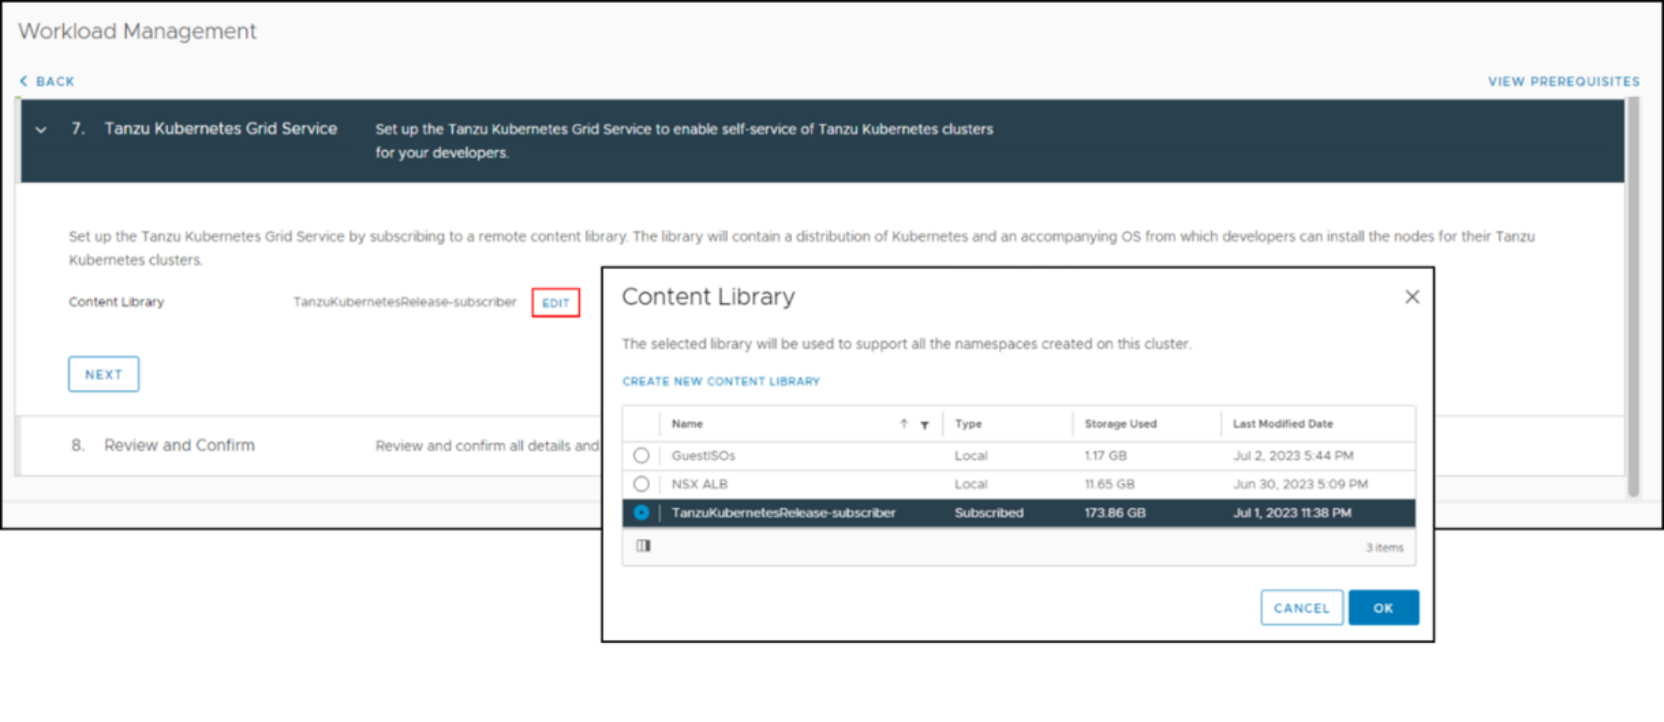The image size is (1664, 722).
Task: Select the NSX ALB radio button
Action: (x=641, y=484)
